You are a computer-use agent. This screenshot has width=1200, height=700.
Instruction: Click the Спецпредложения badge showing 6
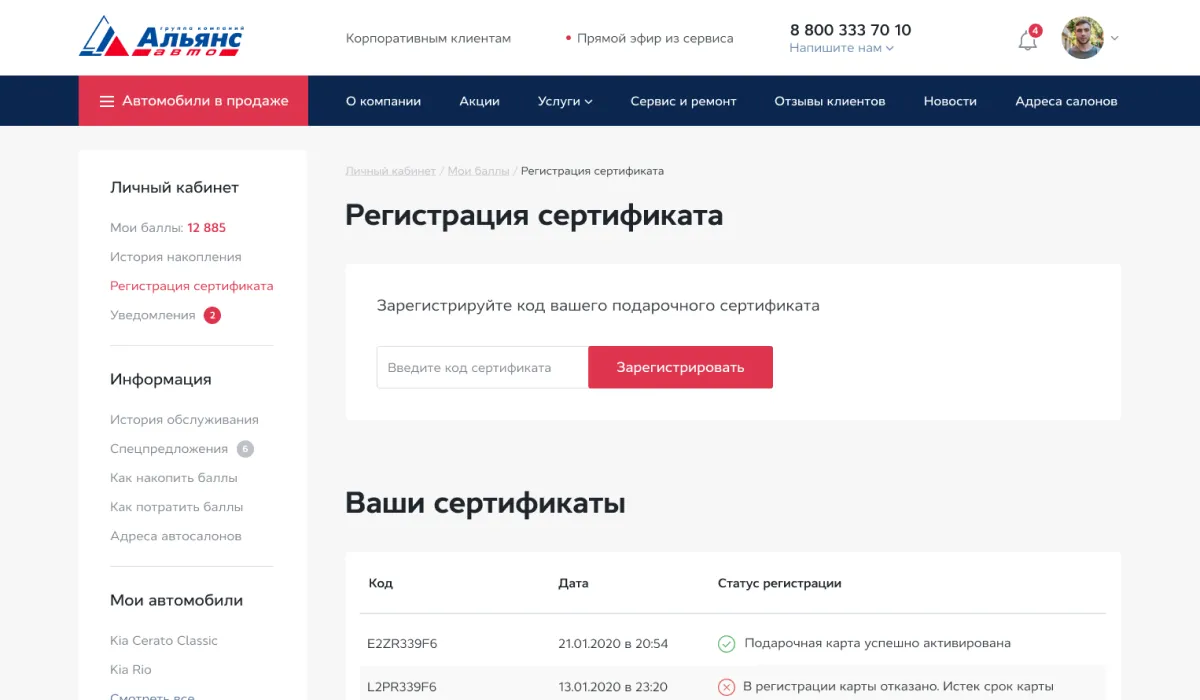(245, 449)
